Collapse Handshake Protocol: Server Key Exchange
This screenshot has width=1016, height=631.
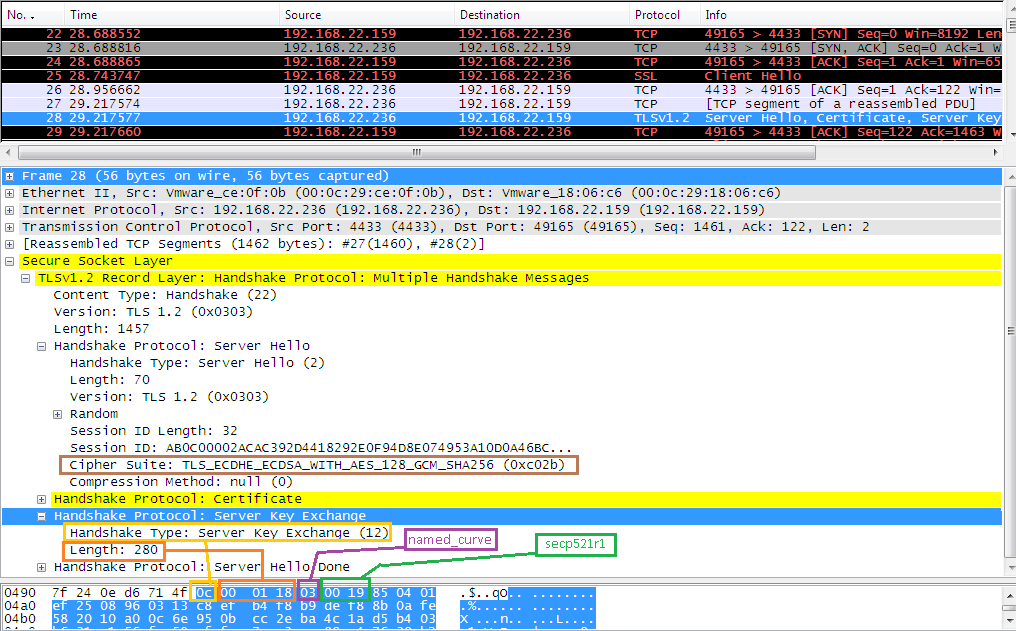point(42,516)
